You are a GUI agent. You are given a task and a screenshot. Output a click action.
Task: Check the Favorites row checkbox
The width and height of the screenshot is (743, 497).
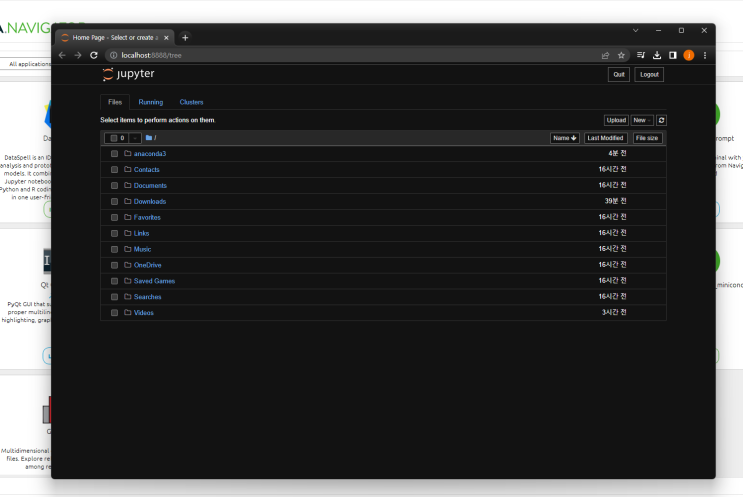pyautogui.click(x=114, y=217)
